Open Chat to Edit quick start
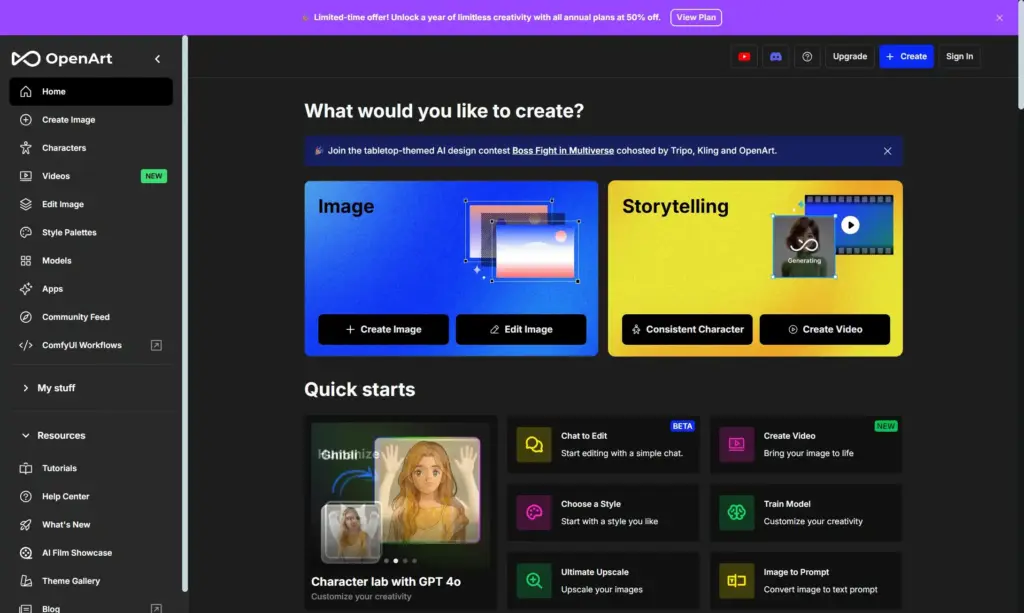Viewport: 1024px width, 613px height. click(x=603, y=445)
